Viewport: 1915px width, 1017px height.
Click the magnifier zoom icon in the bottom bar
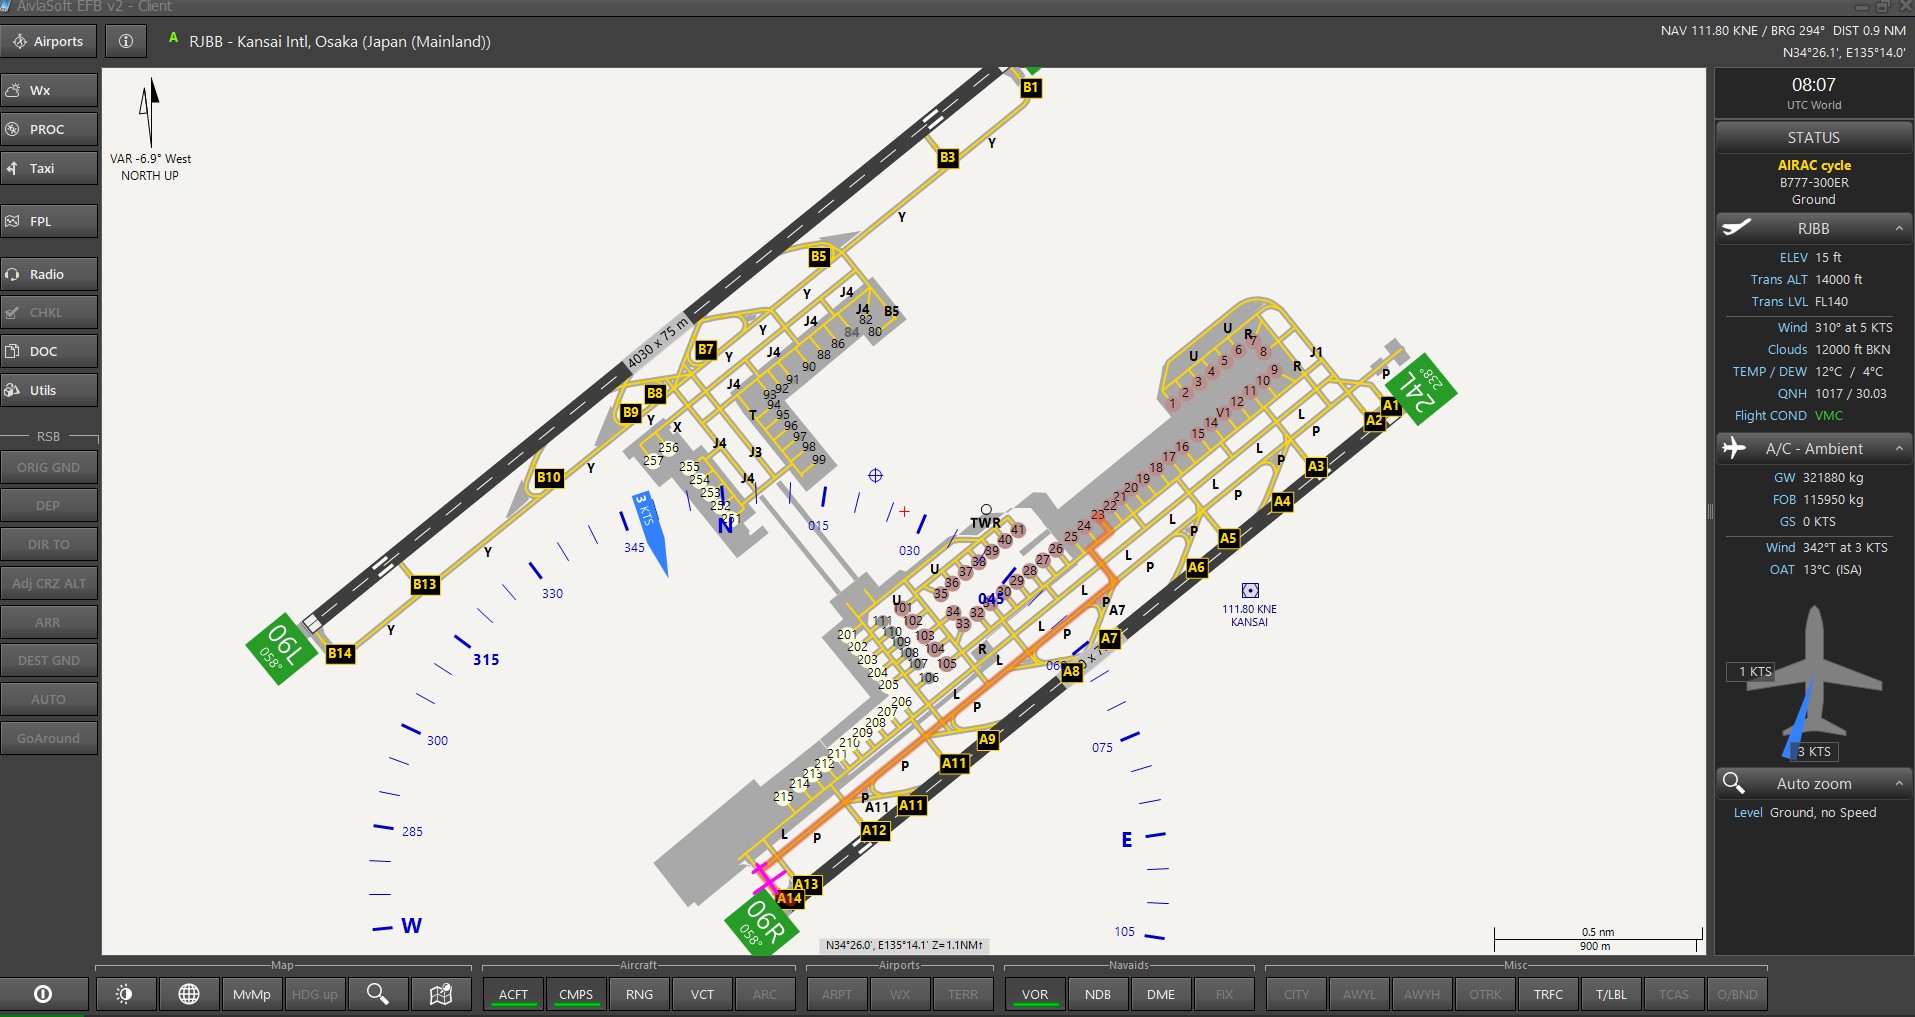coord(378,994)
